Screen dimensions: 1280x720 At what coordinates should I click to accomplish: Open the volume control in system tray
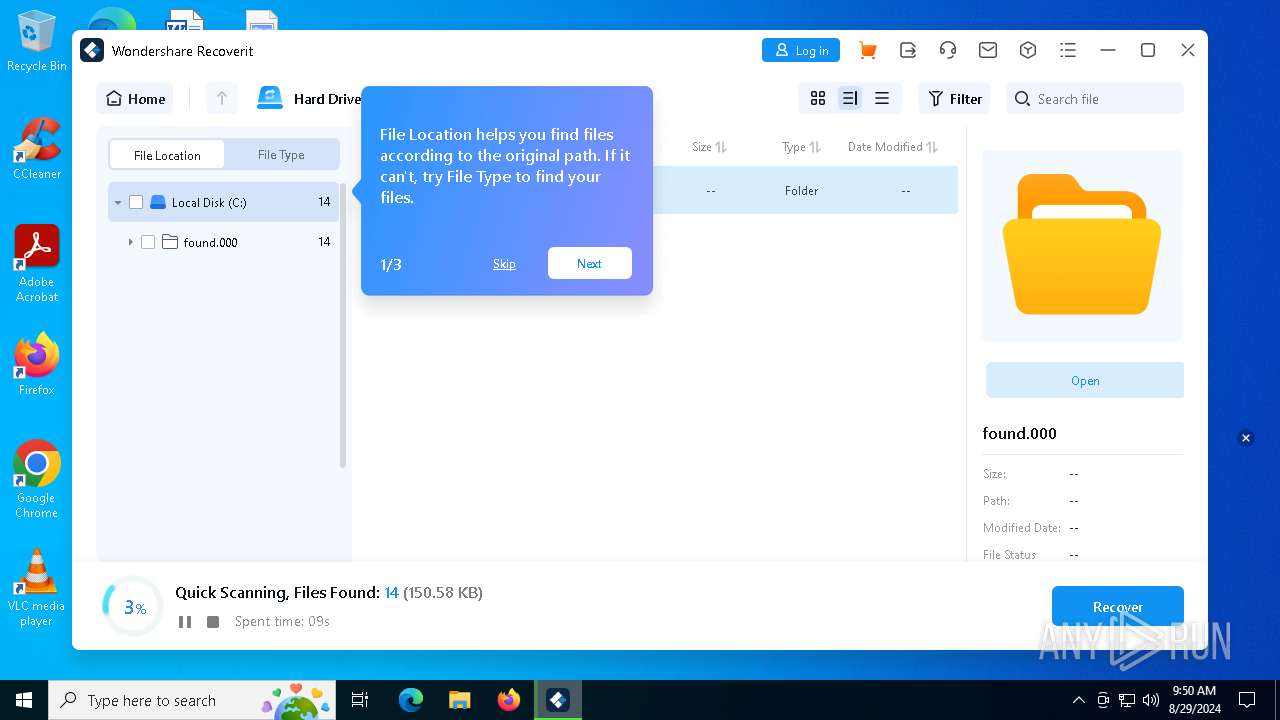click(x=1151, y=700)
